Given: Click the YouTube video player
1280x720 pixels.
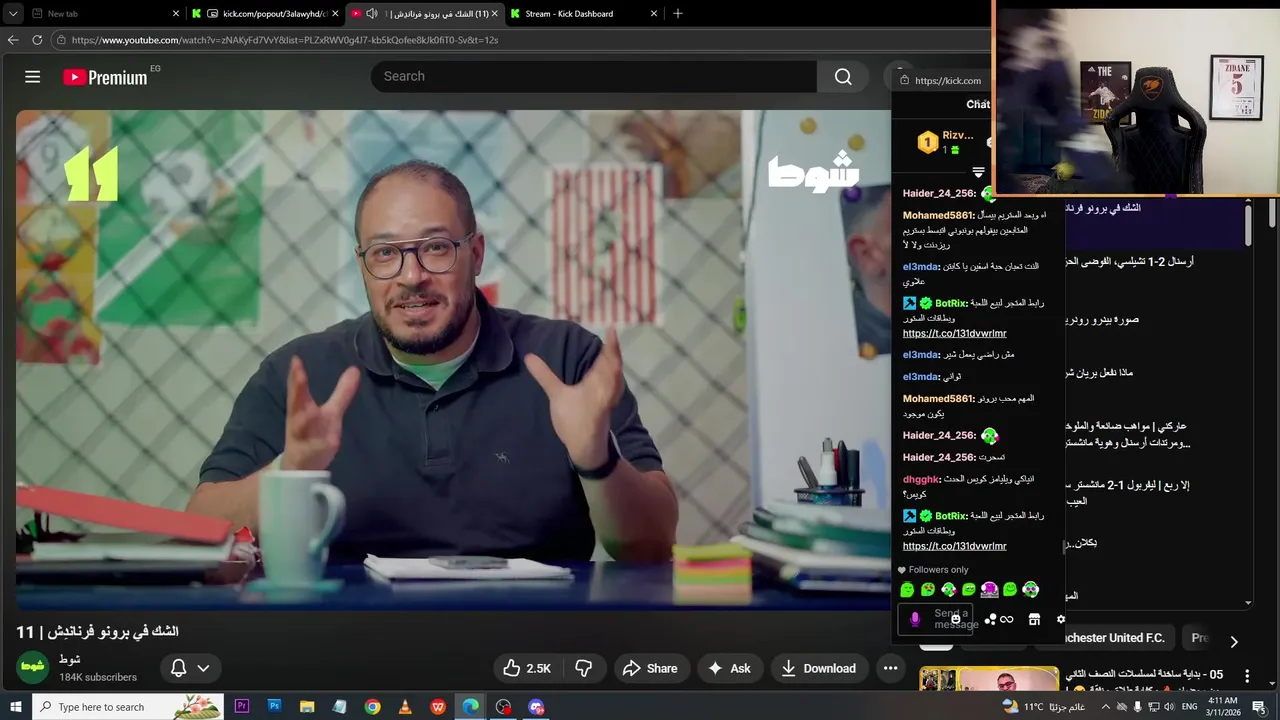Looking at the screenshot, I should (x=453, y=360).
